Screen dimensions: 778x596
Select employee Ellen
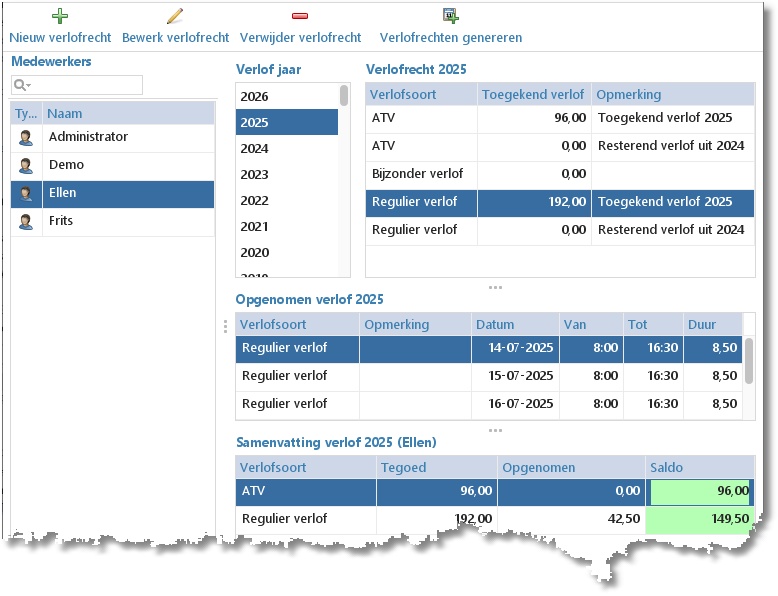(113, 194)
